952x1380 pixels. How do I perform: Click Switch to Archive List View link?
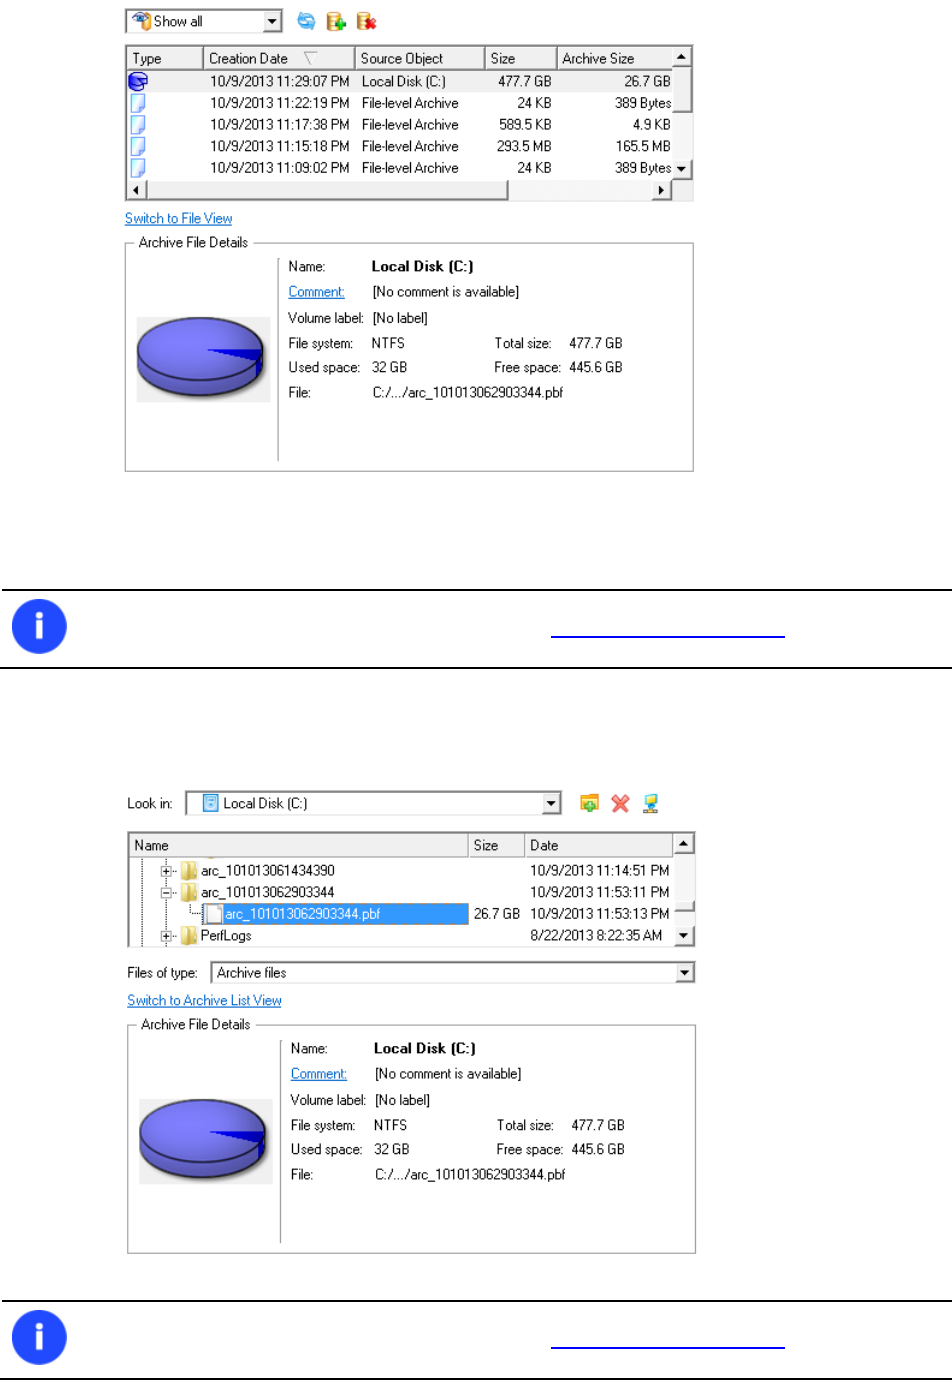coord(204,1000)
